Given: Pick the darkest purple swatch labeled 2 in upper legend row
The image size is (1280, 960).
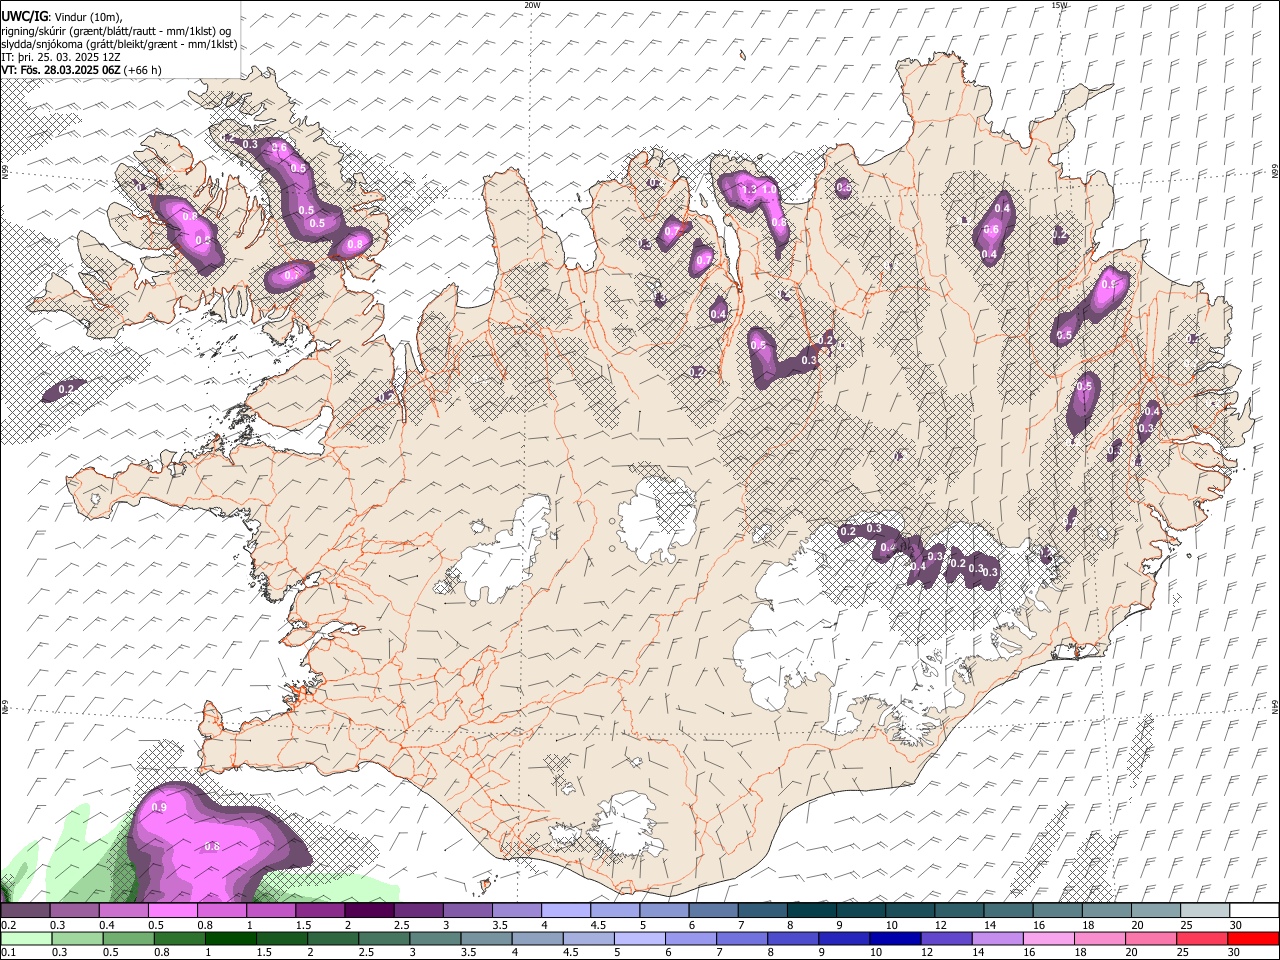Looking at the screenshot, I should (368, 911).
